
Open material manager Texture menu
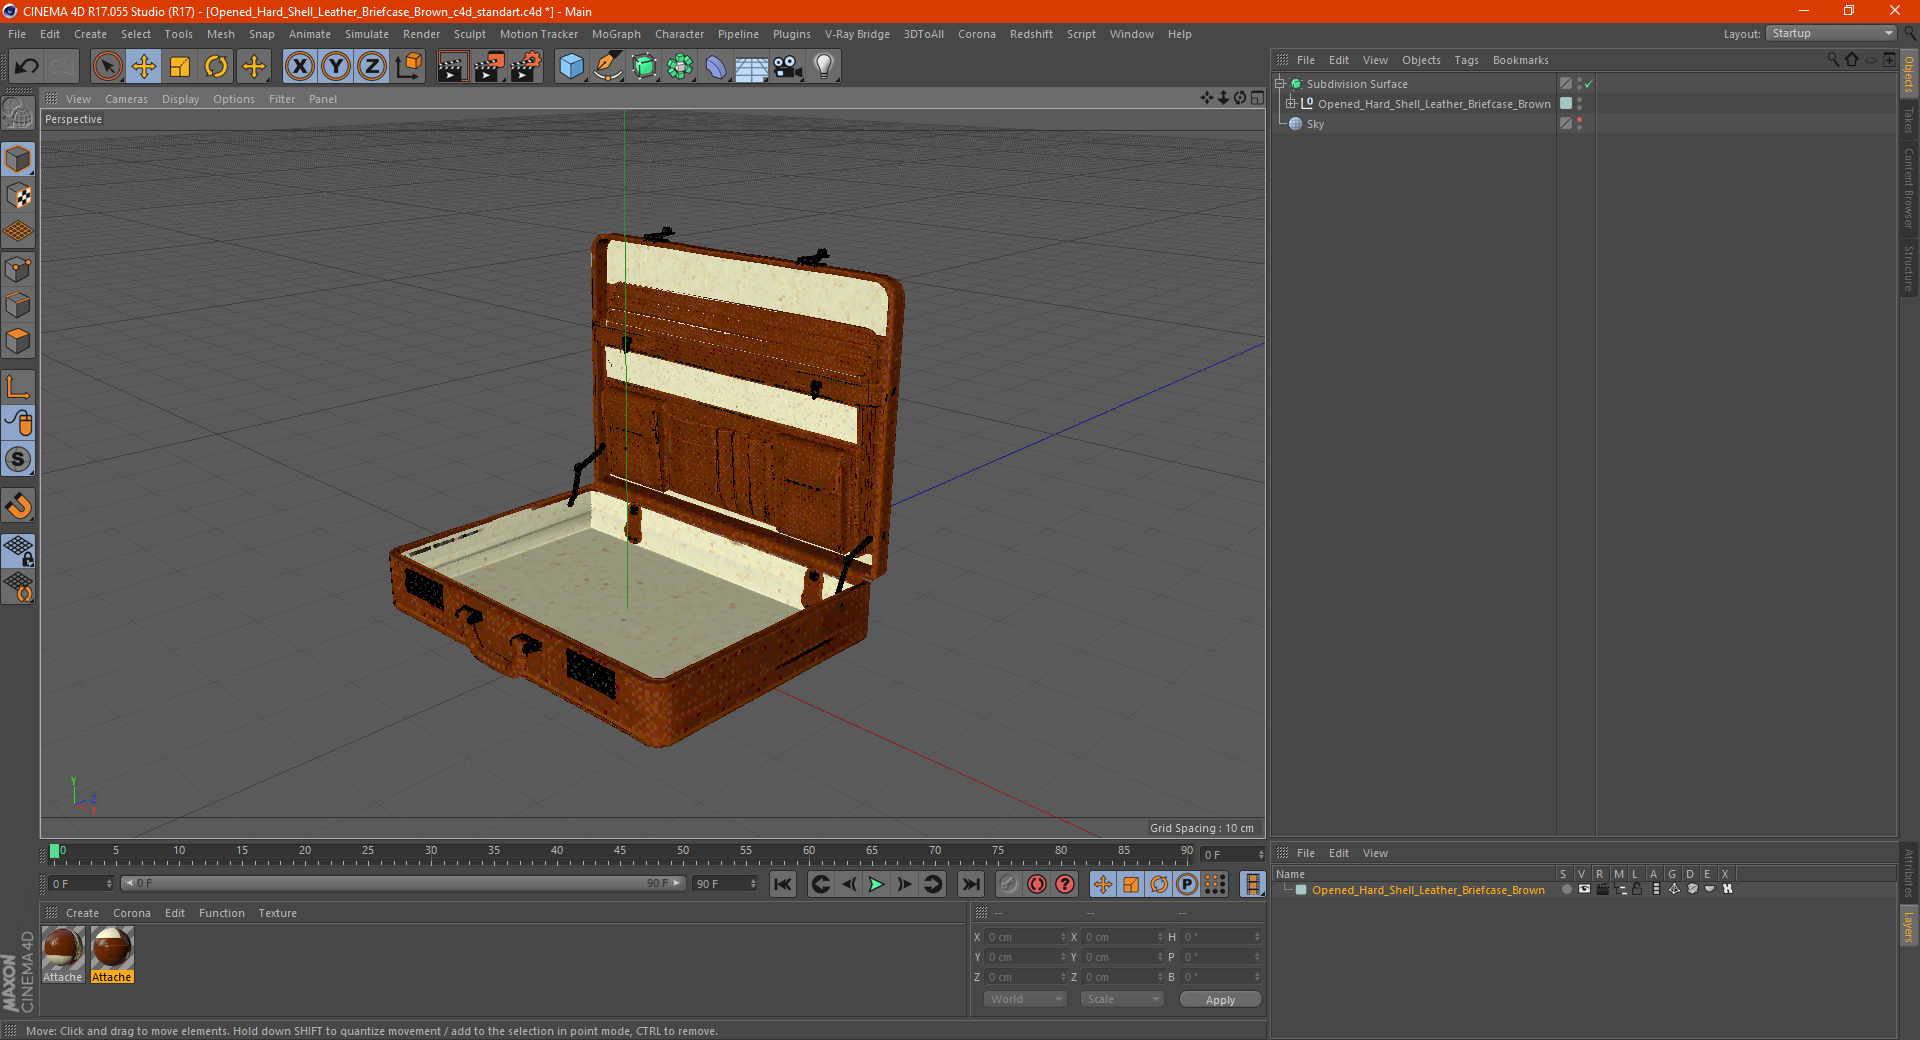pyautogui.click(x=277, y=913)
